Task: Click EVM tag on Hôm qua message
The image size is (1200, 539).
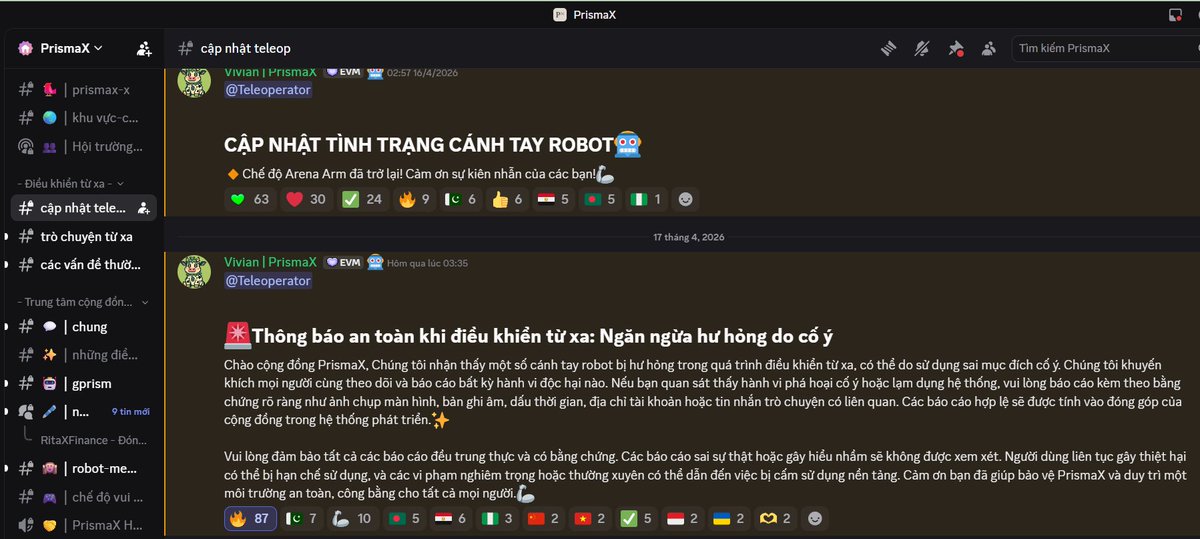Action: pyautogui.click(x=344, y=262)
